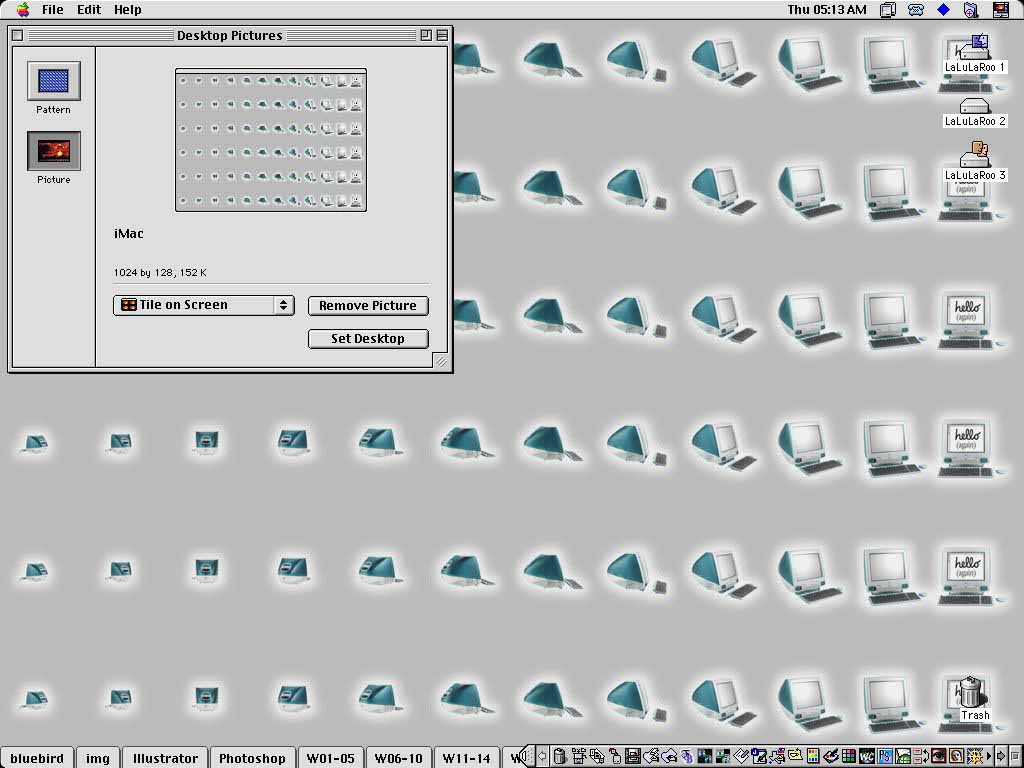Click the paintbrush palette Control Strip module
This screenshot has width=1024, height=768.
click(x=830, y=756)
